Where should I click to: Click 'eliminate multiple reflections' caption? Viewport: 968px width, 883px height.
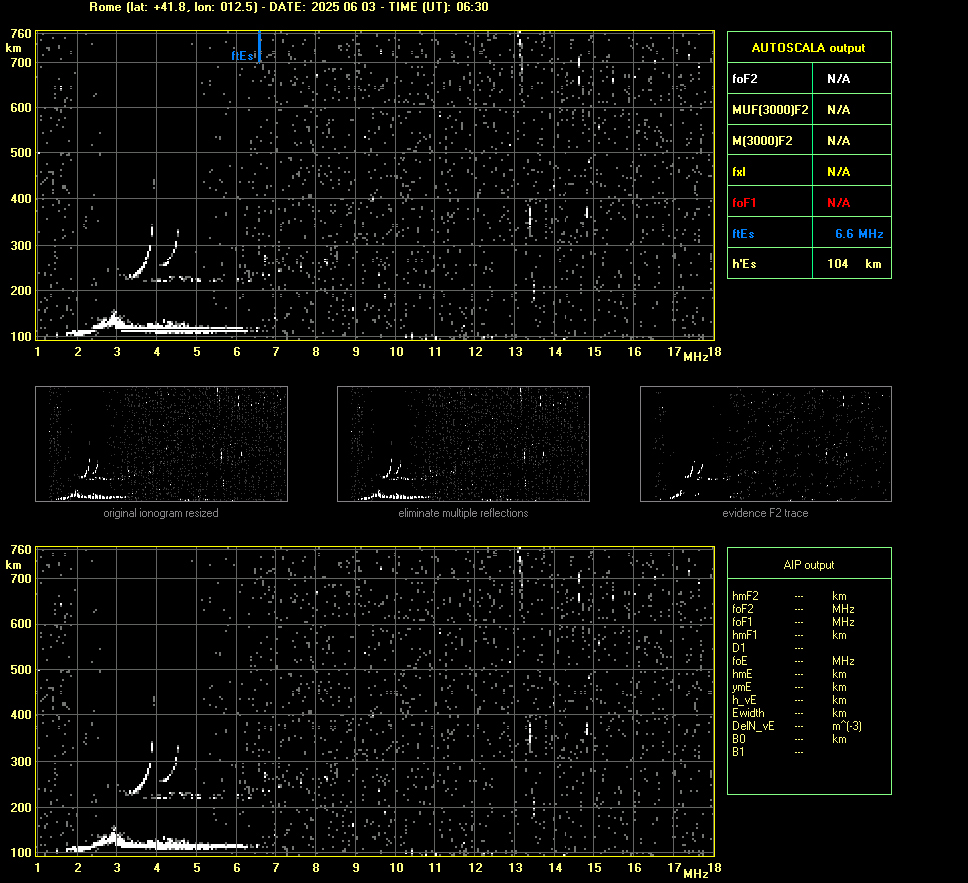coord(463,513)
